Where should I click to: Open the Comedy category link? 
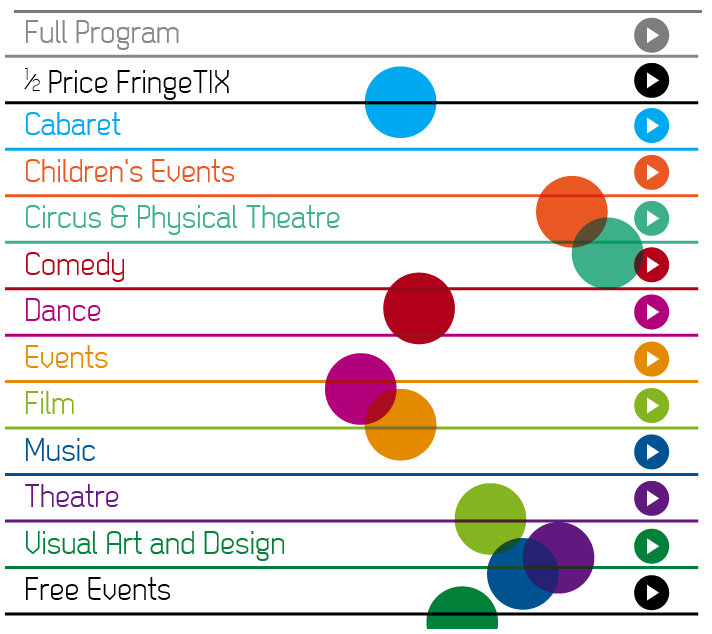coord(75,266)
